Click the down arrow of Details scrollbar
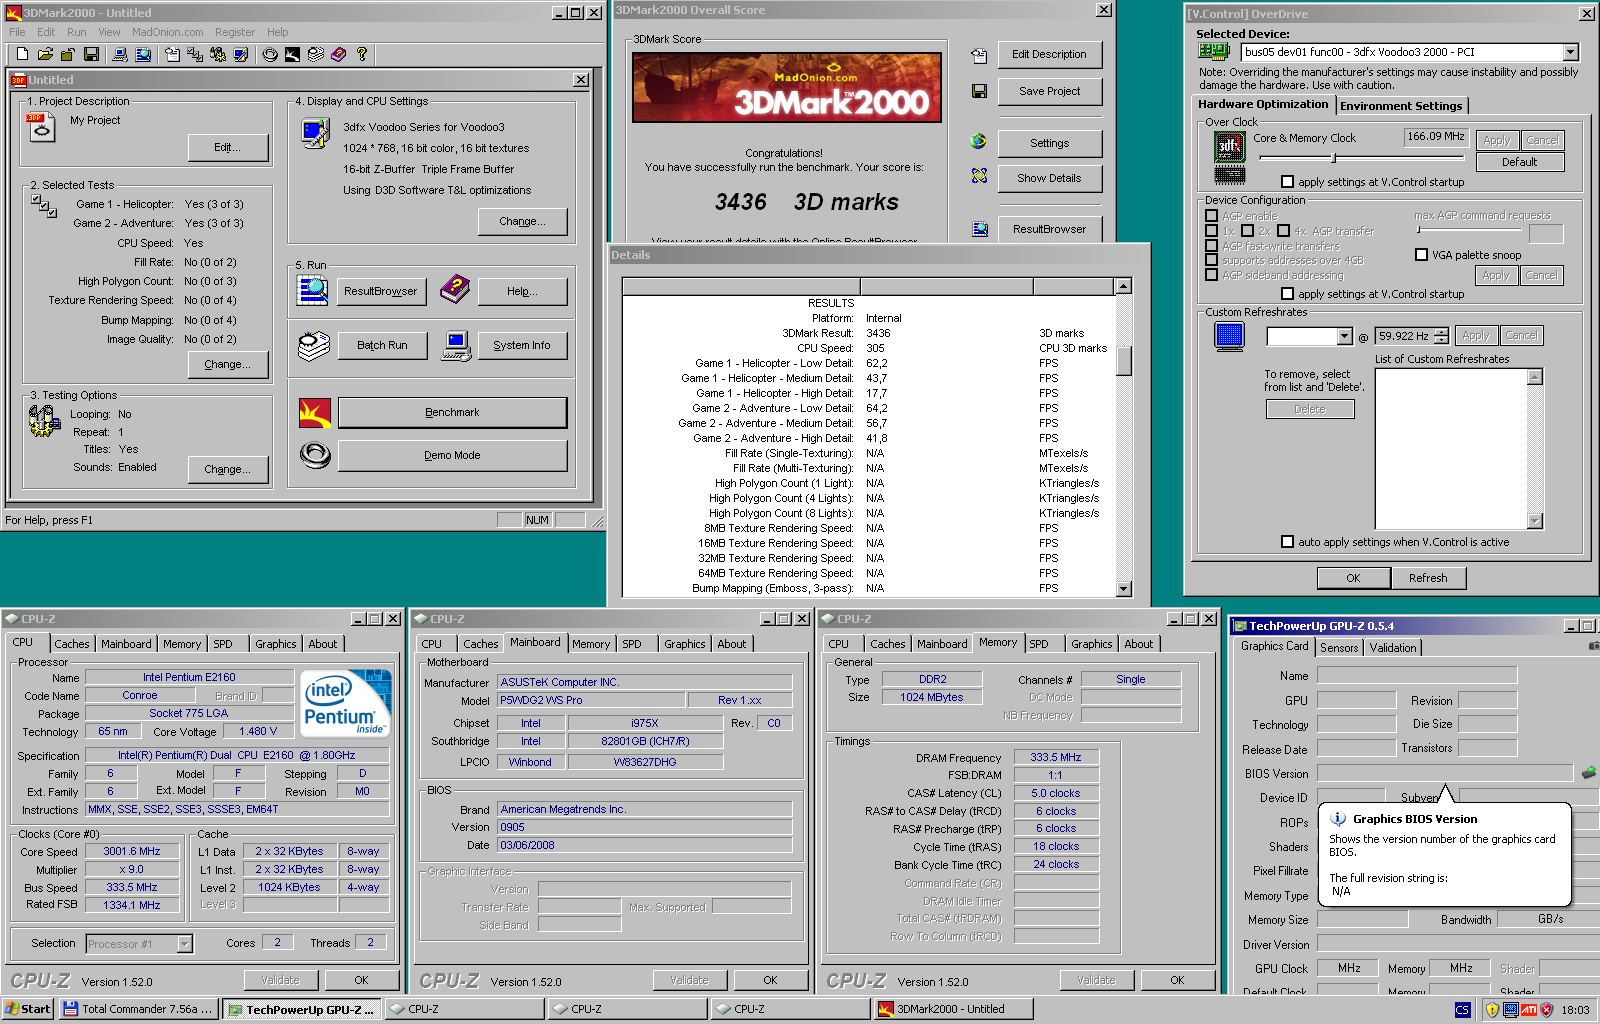1600x1024 pixels. [x=1124, y=588]
